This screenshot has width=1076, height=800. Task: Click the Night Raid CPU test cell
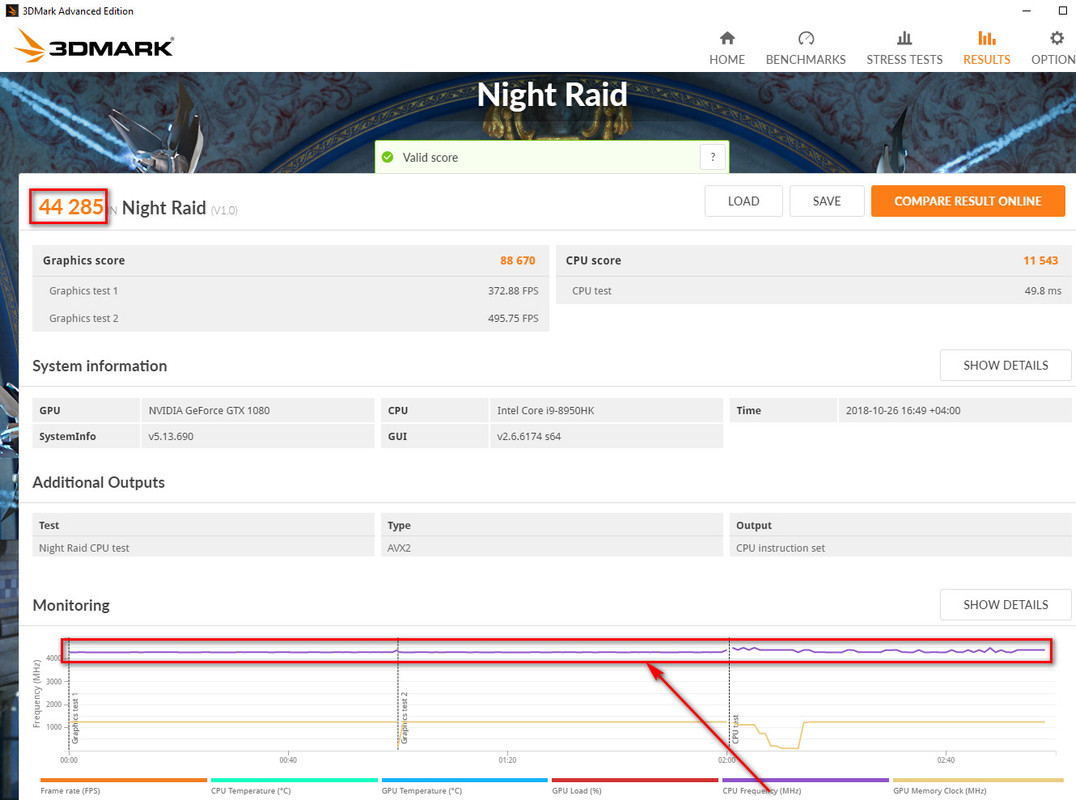point(203,548)
